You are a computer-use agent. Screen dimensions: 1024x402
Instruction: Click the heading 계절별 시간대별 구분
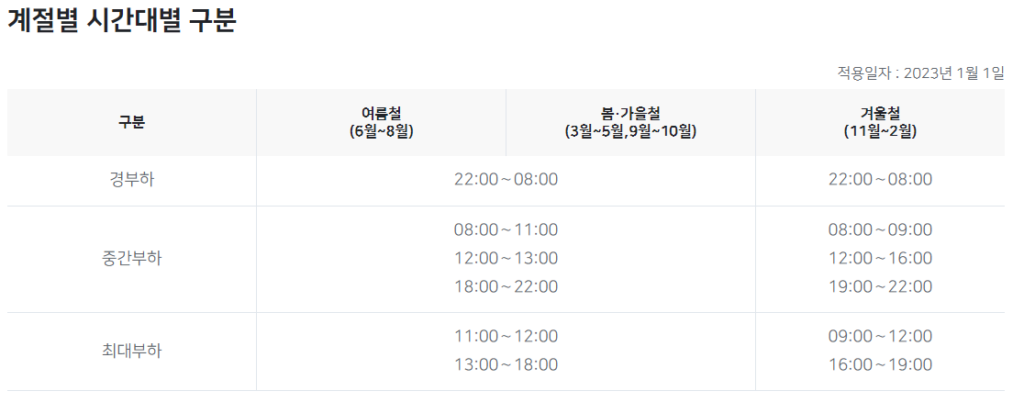(x=121, y=21)
